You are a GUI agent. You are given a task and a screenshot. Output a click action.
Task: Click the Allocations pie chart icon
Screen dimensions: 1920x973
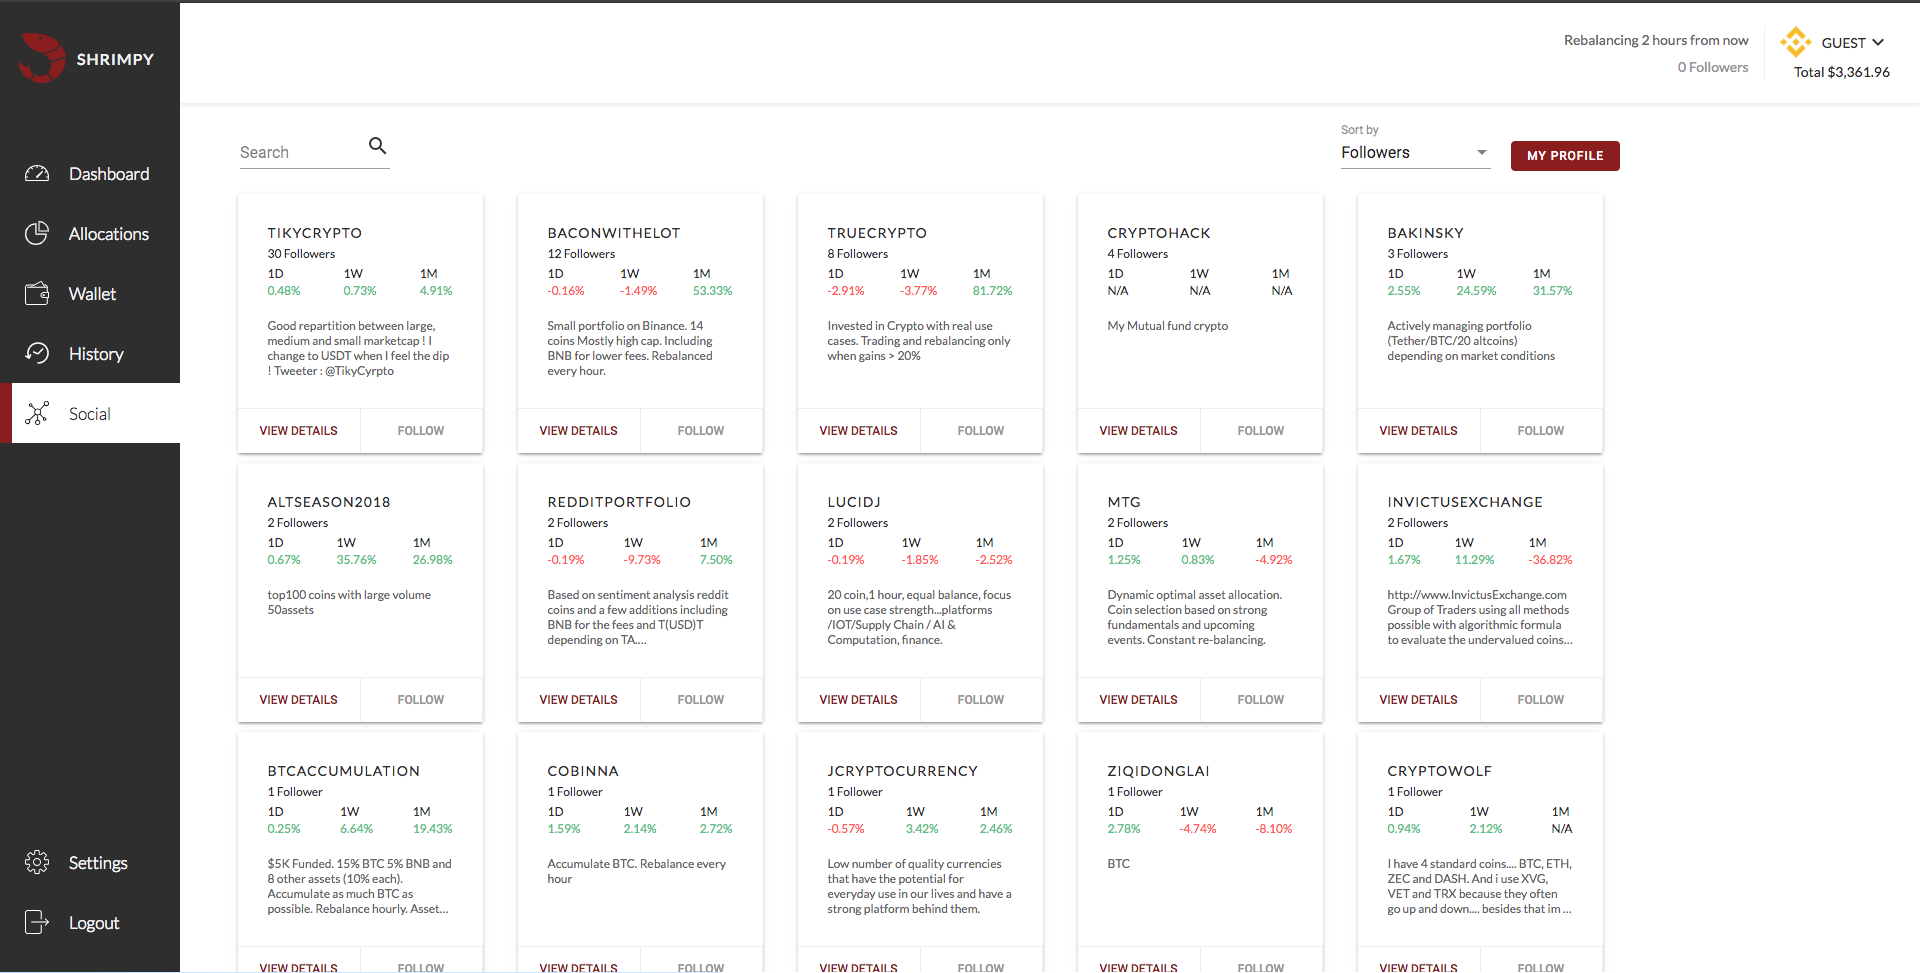[x=37, y=234]
